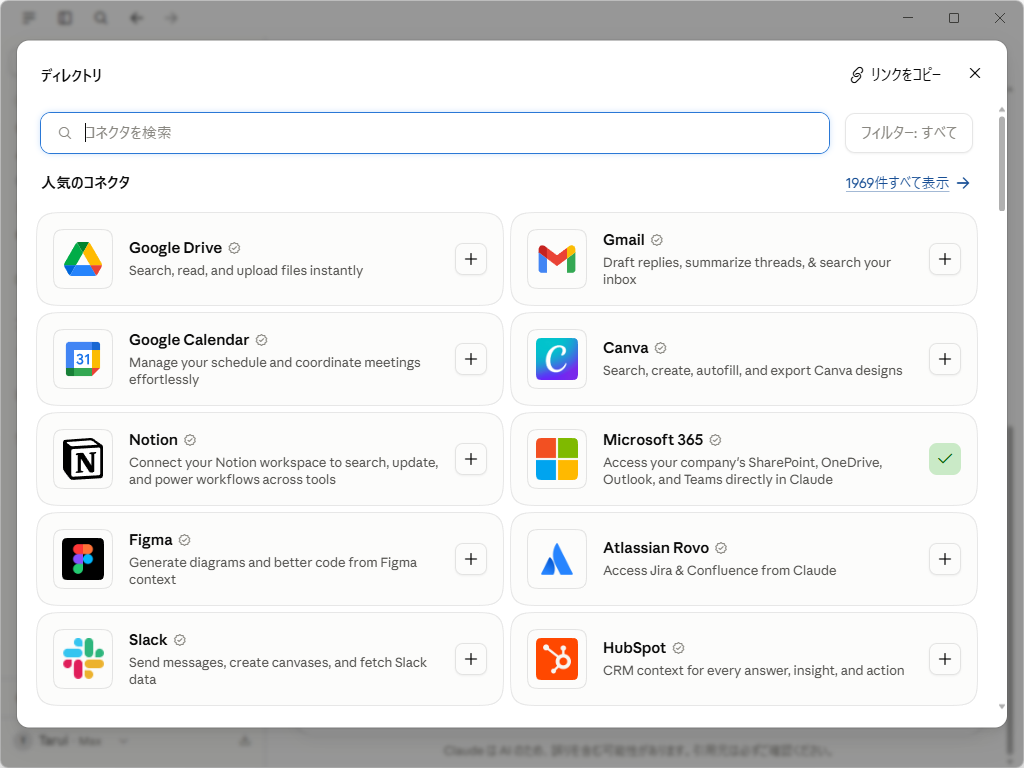Add the Notion connector with plus button

coord(471,458)
